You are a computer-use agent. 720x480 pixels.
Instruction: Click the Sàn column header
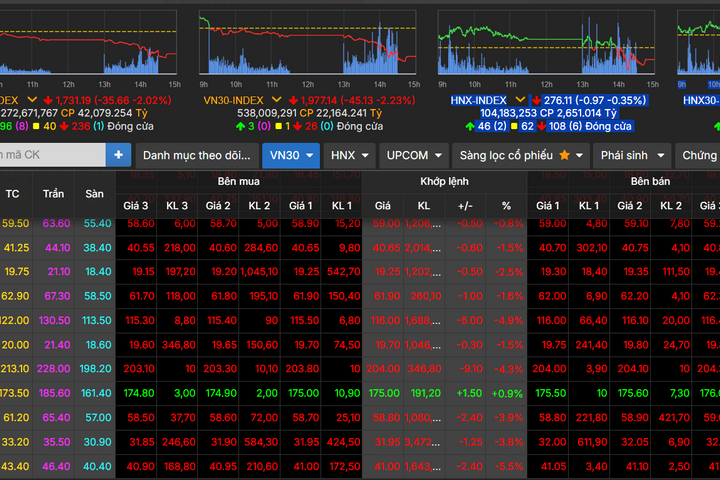pos(94,193)
